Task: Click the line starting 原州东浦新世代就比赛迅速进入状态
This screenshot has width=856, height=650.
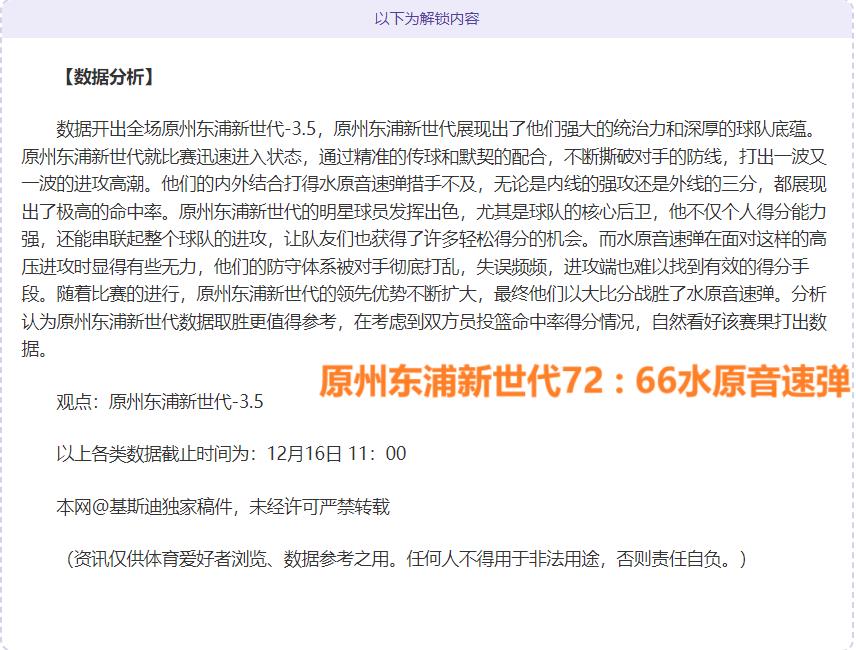Action: click(424, 157)
